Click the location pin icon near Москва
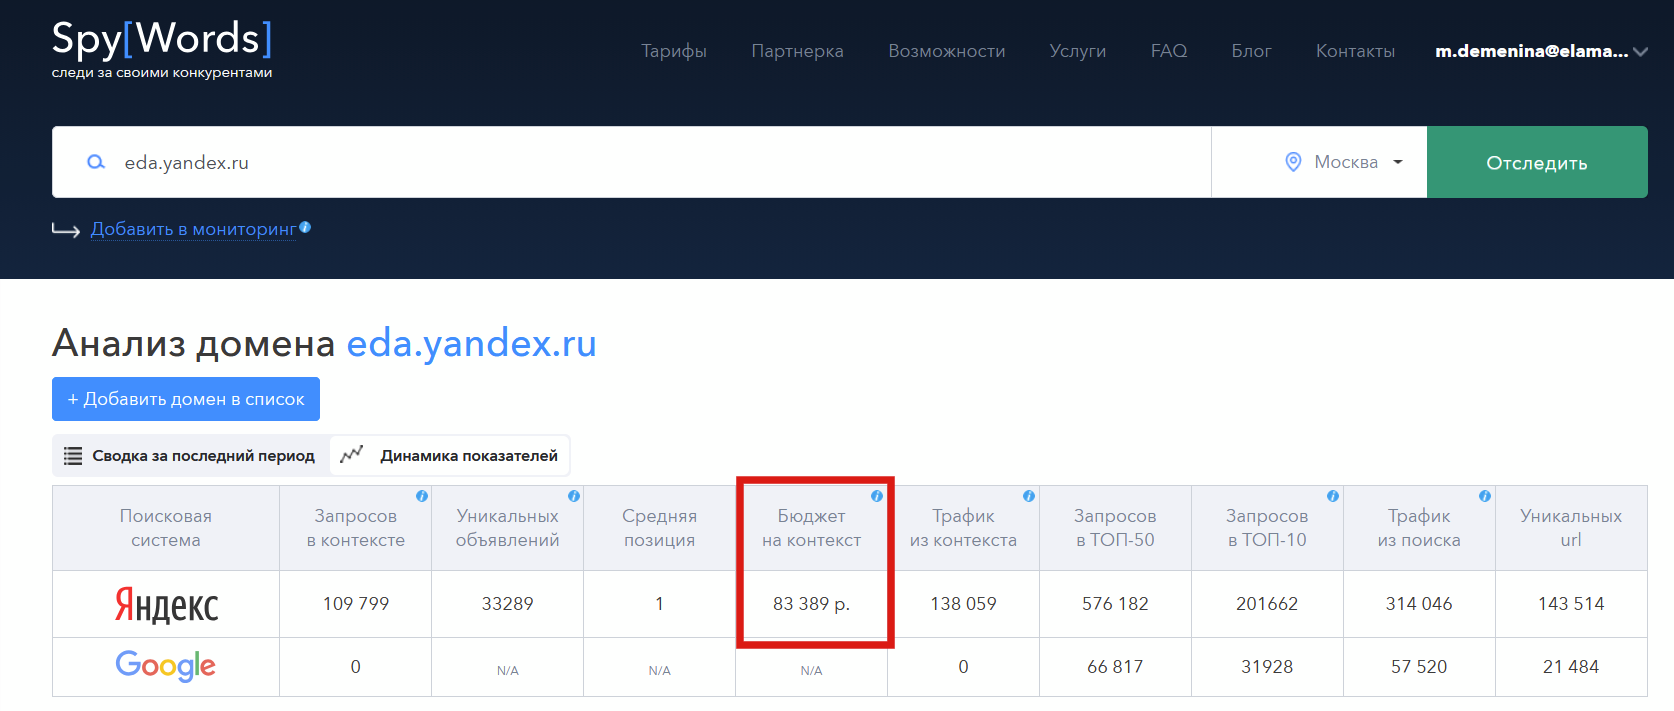The width and height of the screenshot is (1674, 711). coord(1293,162)
